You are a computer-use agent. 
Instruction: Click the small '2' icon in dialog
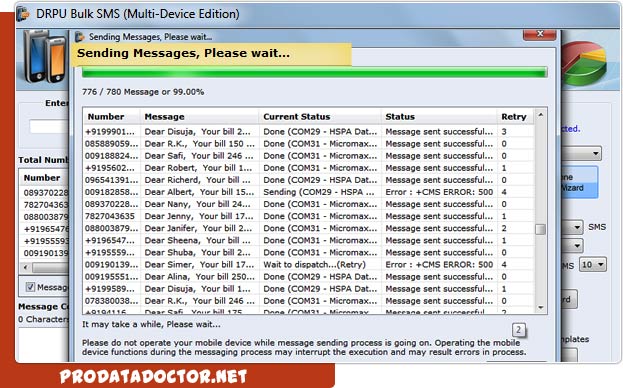[519, 330]
